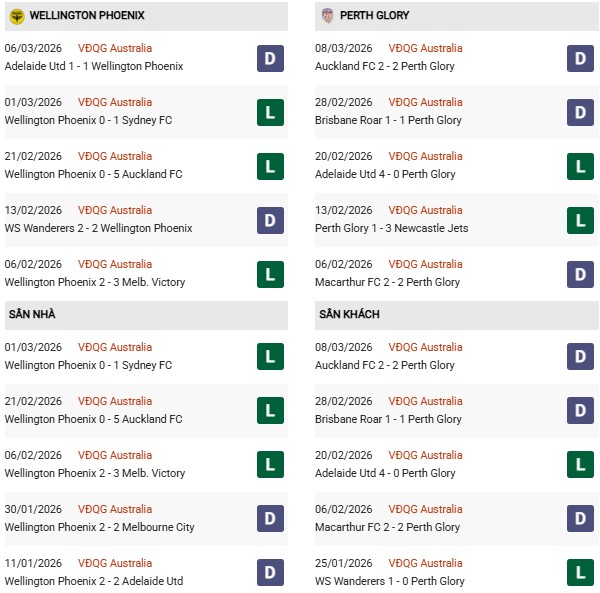Click loss badge for Perth Glory 1-3 Newcastle Jets

580,220
